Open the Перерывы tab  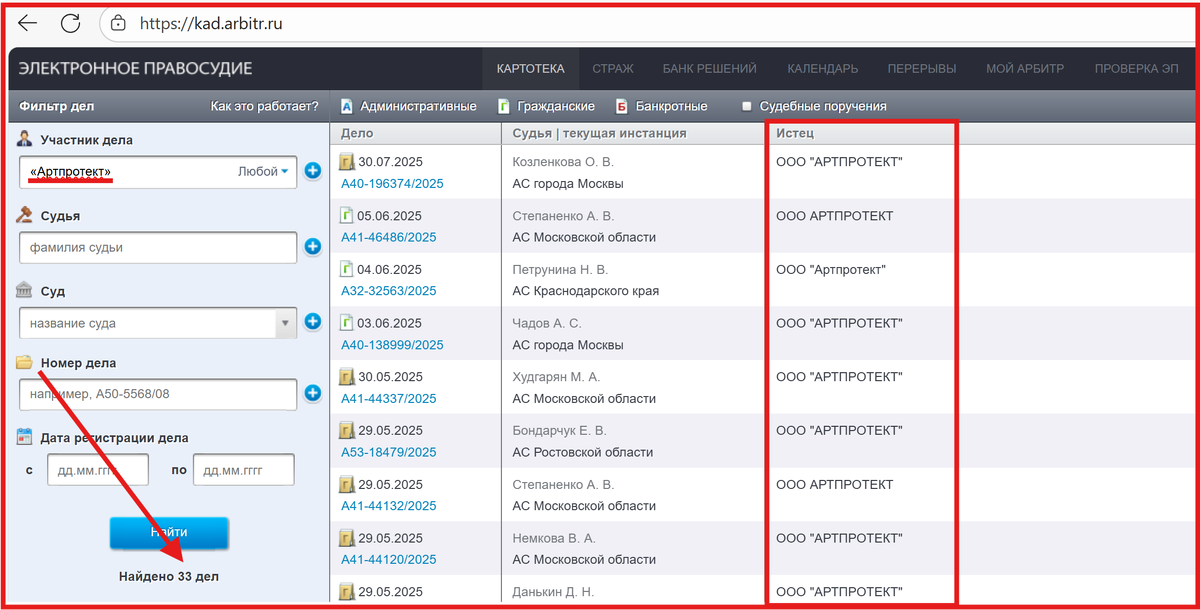[922, 69]
